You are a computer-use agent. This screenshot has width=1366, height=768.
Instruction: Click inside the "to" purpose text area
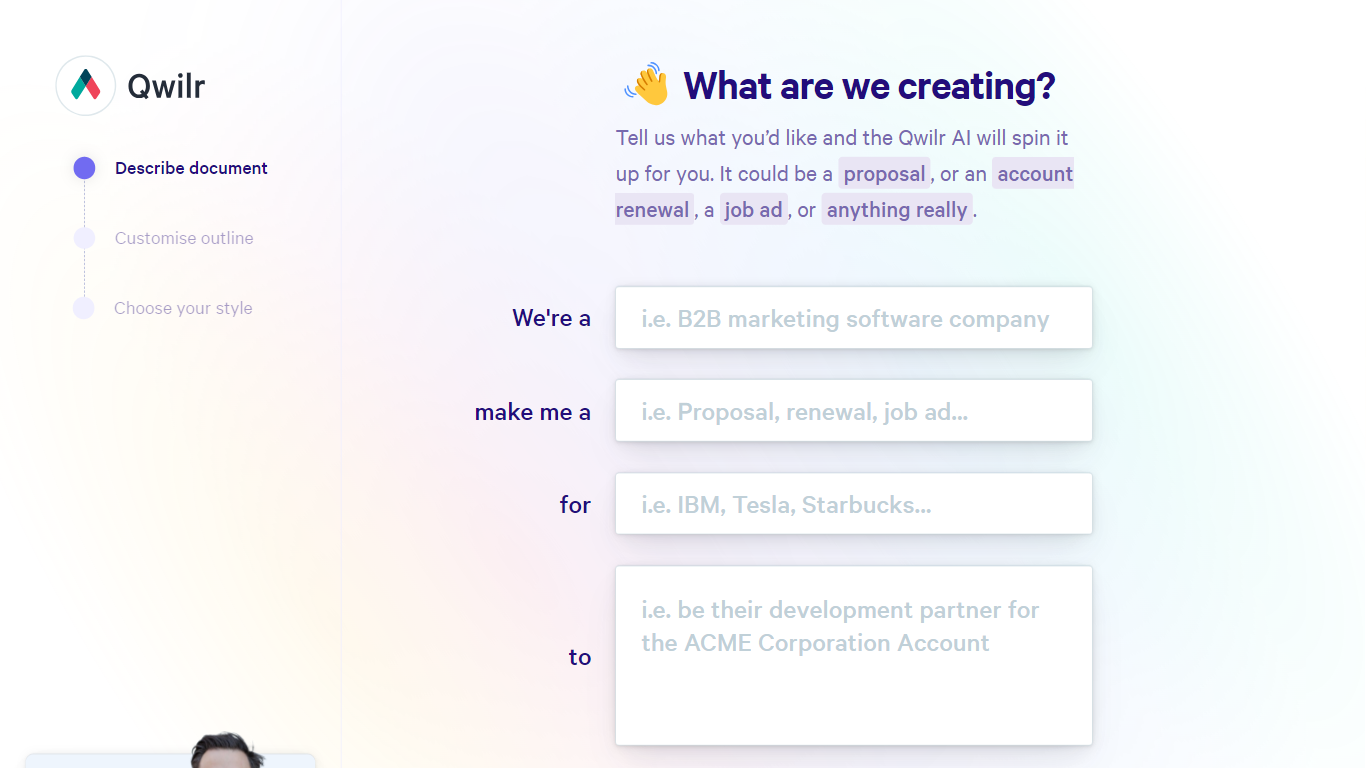[854, 656]
